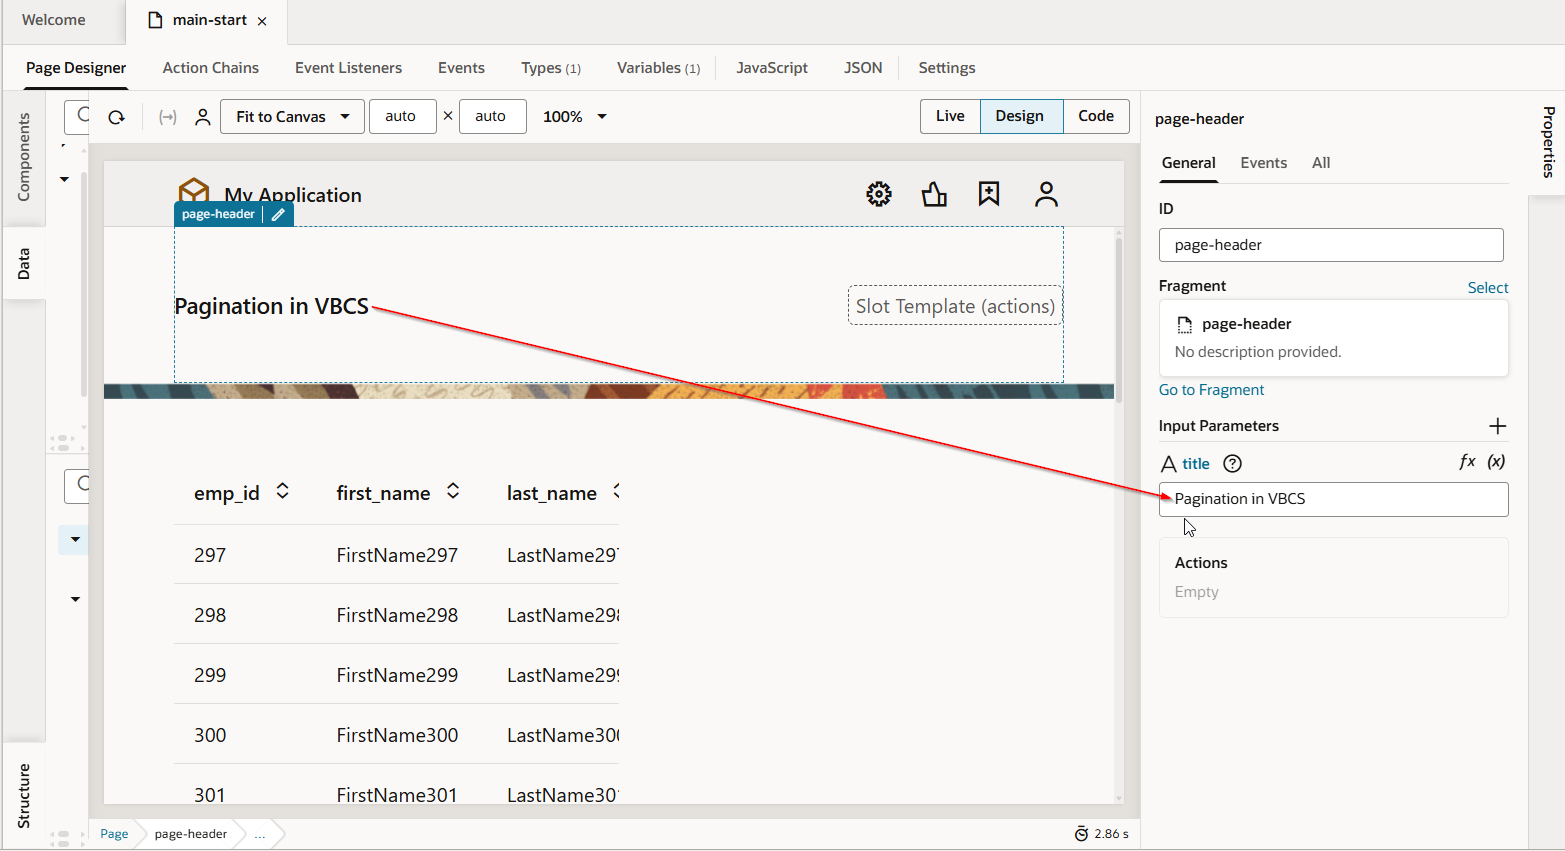
Task: Switch canvas to Code view
Action: (x=1095, y=116)
